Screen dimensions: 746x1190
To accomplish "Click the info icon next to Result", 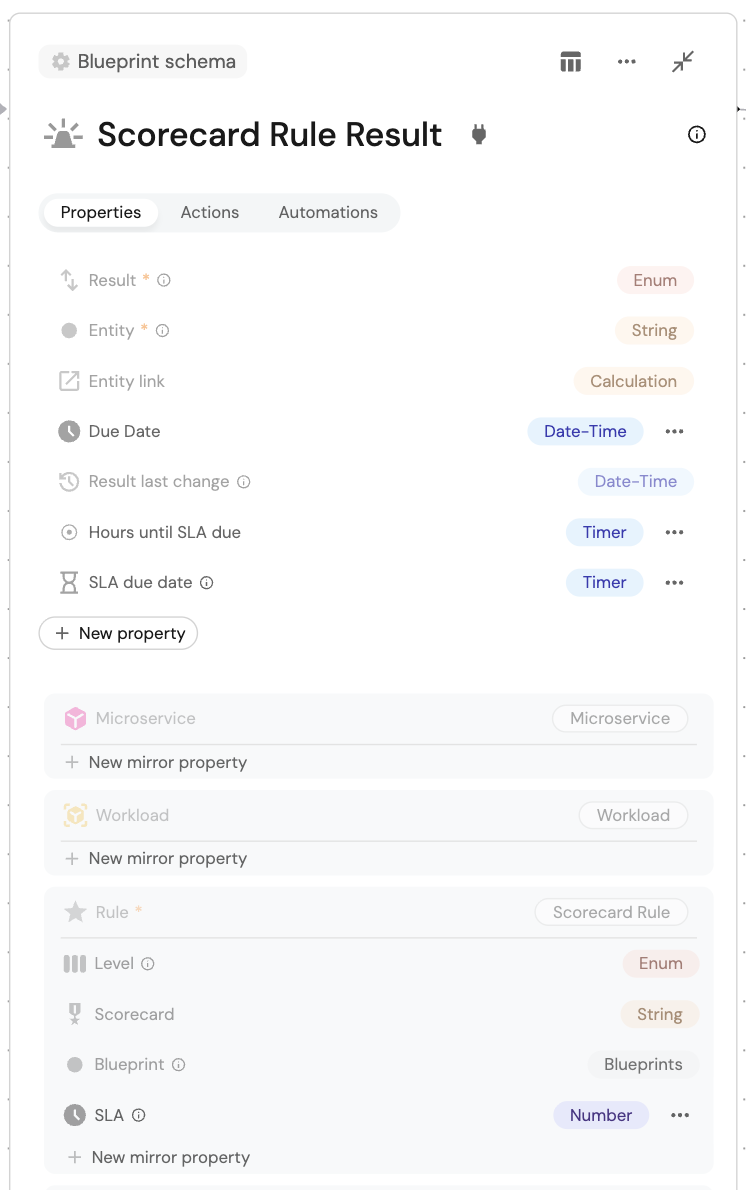I will point(164,281).
